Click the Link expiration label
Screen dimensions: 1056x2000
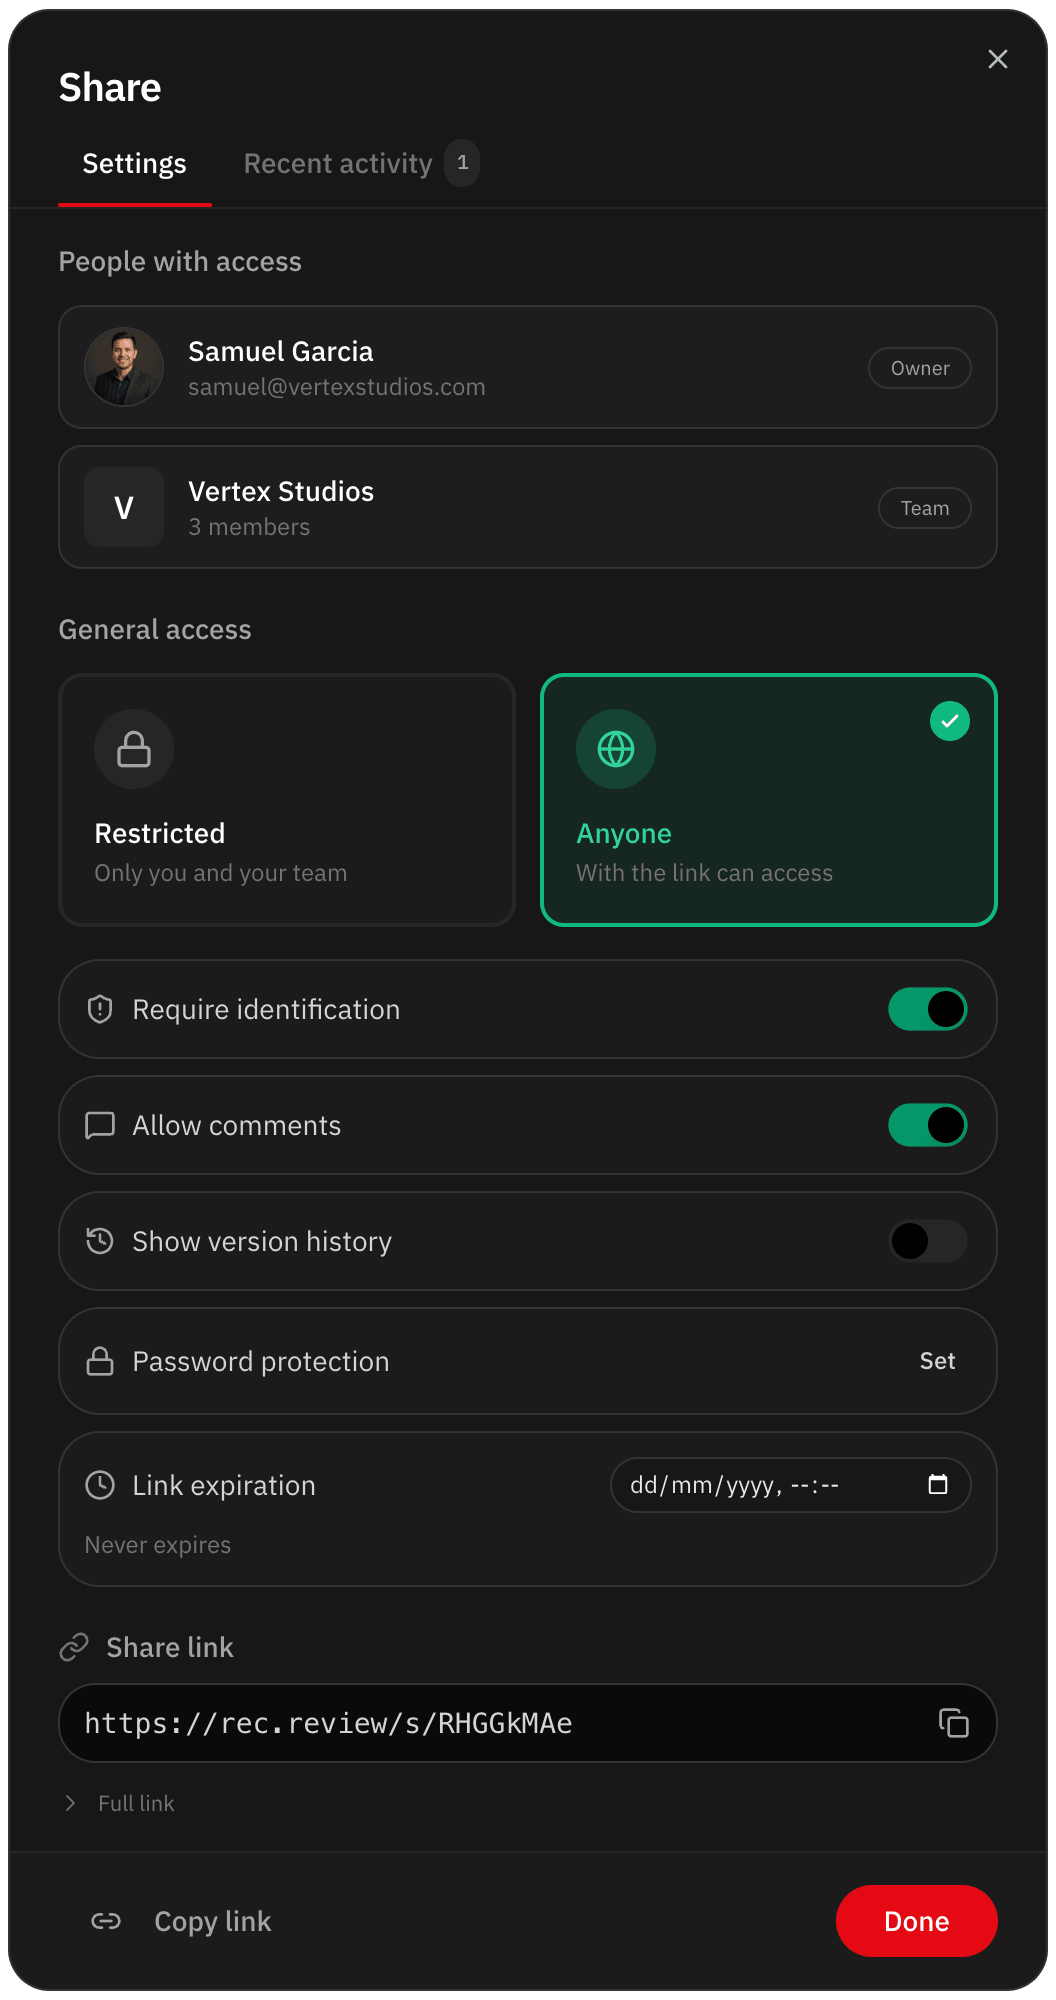pos(224,1486)
